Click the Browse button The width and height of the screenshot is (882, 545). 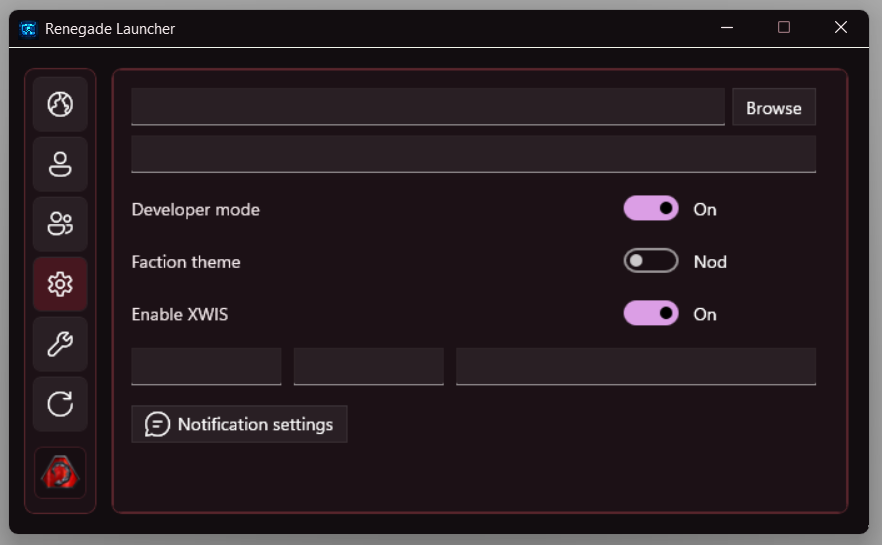pyautogui.click(x=774, y=107)
